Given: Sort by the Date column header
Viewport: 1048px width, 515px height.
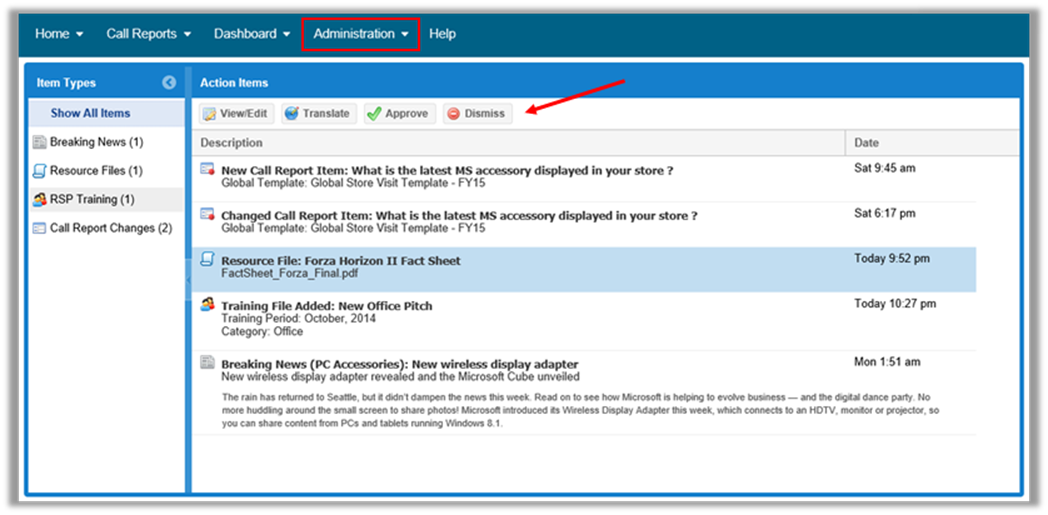Looking at the screenshot, I should (x=867, y=143).
